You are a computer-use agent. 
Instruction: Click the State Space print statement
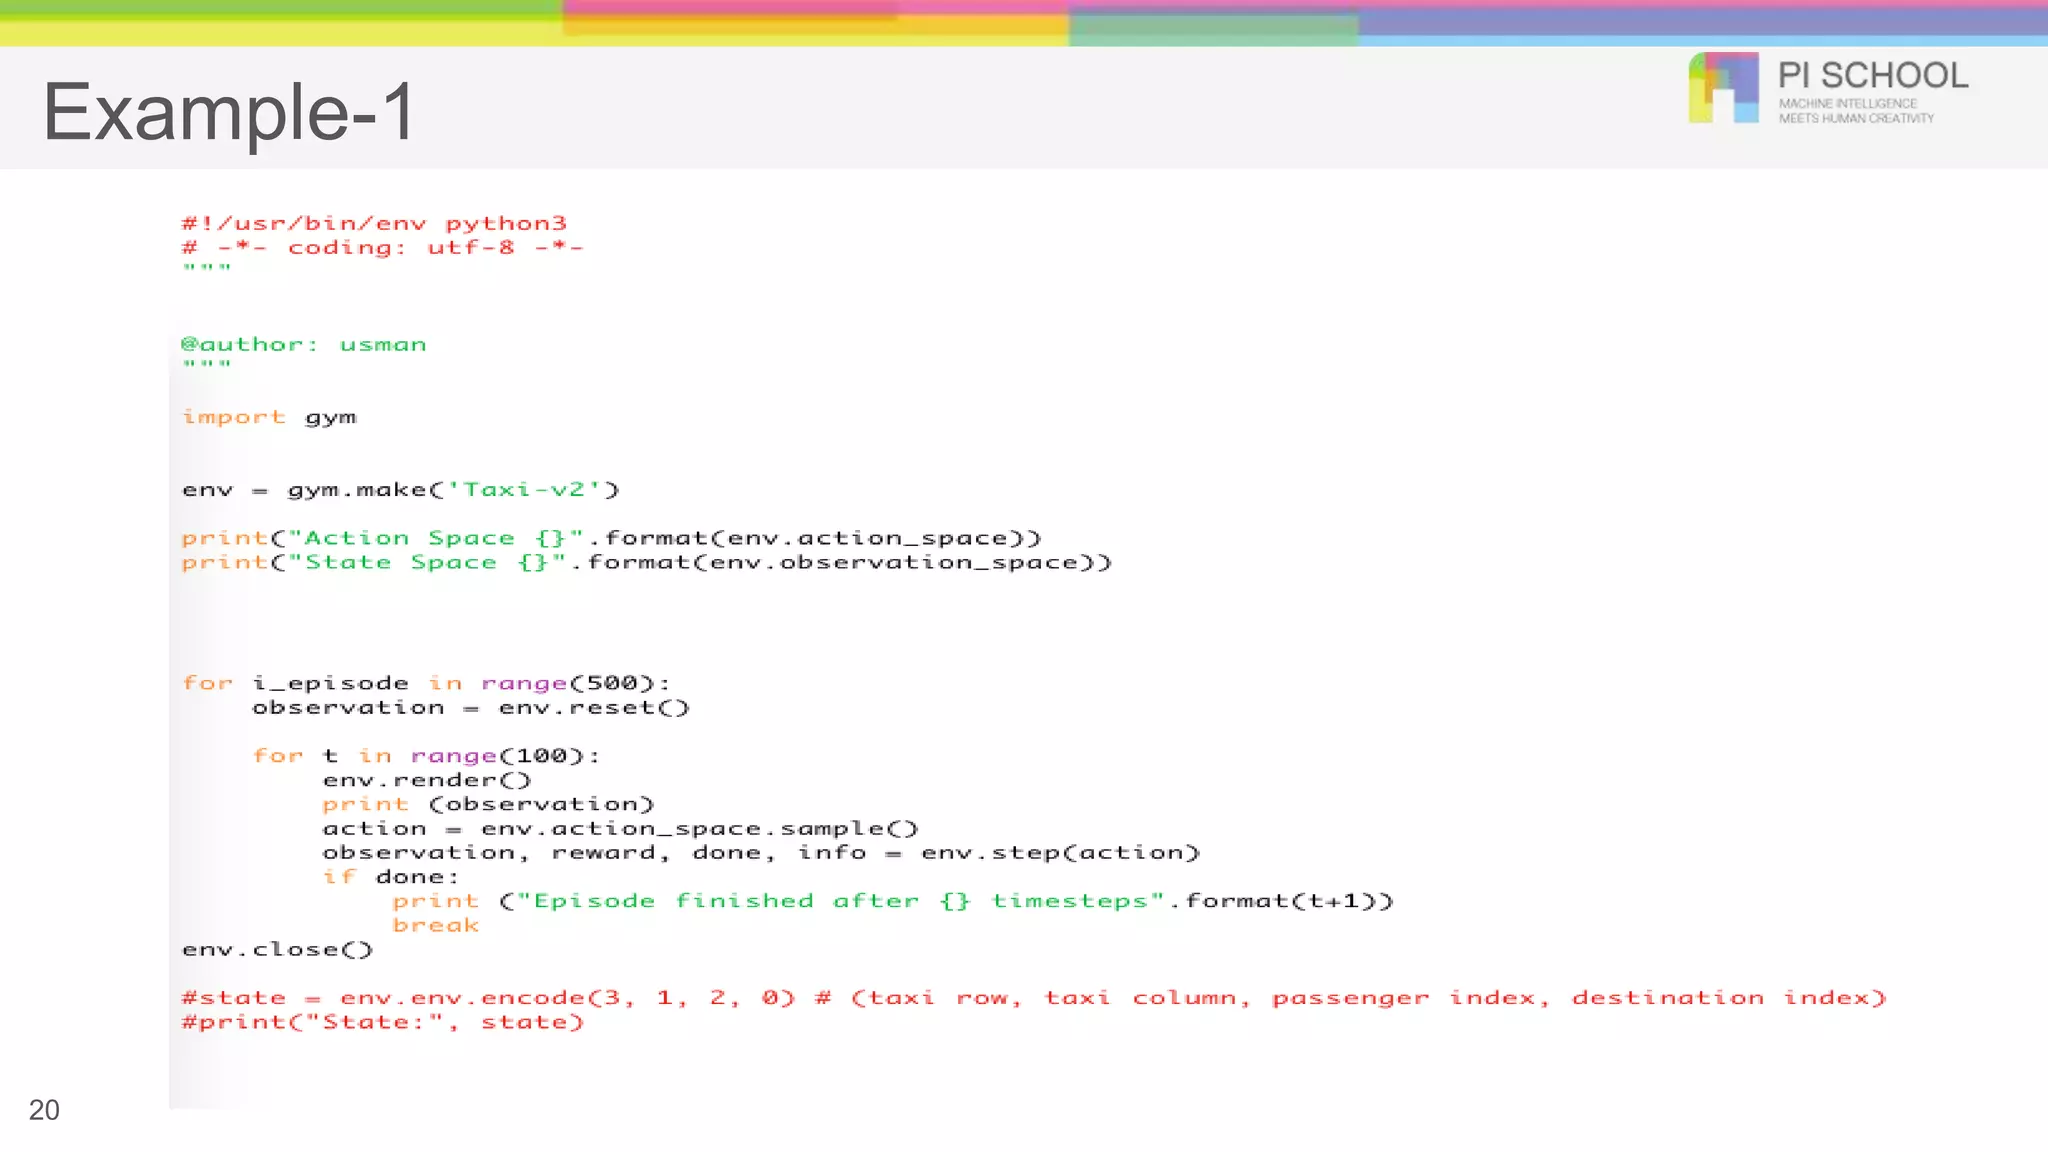point(646,562)
